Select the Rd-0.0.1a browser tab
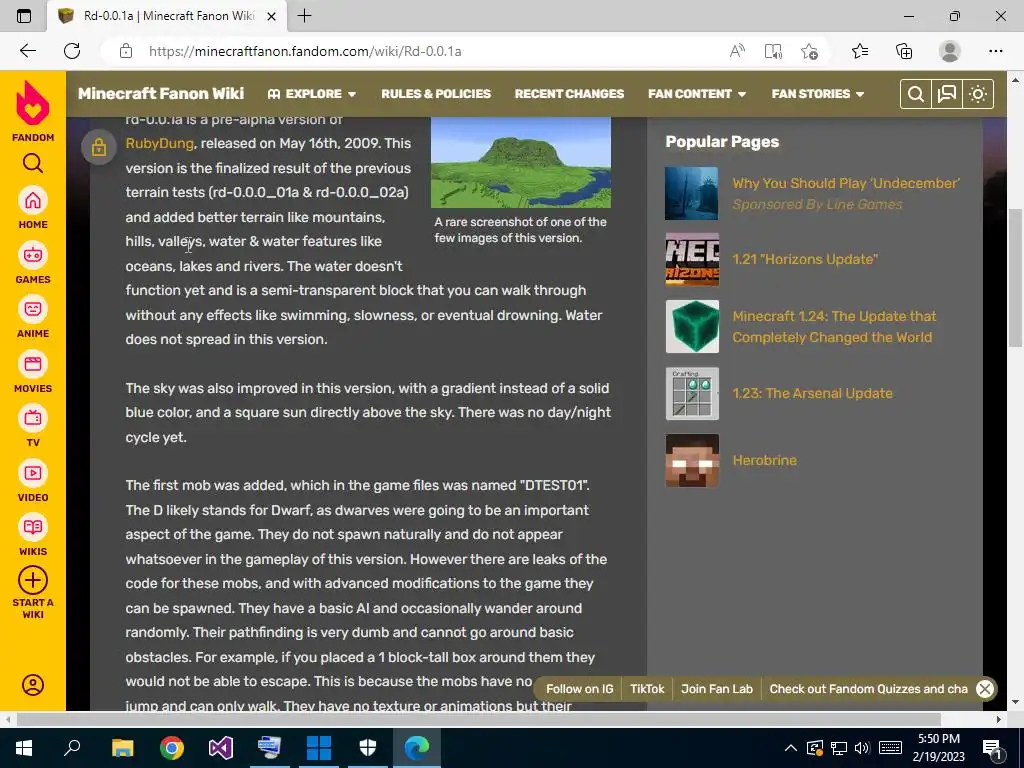 click(167, 16)
